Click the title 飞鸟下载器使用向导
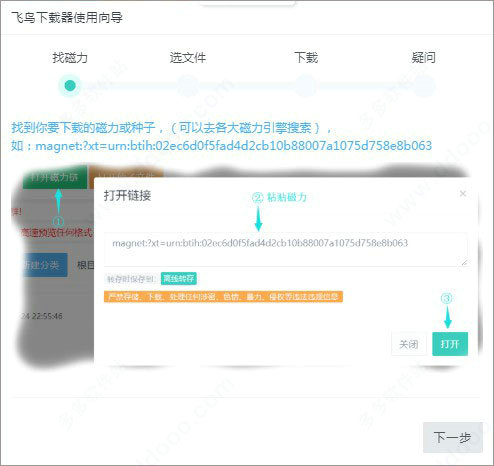 (67, 17)
